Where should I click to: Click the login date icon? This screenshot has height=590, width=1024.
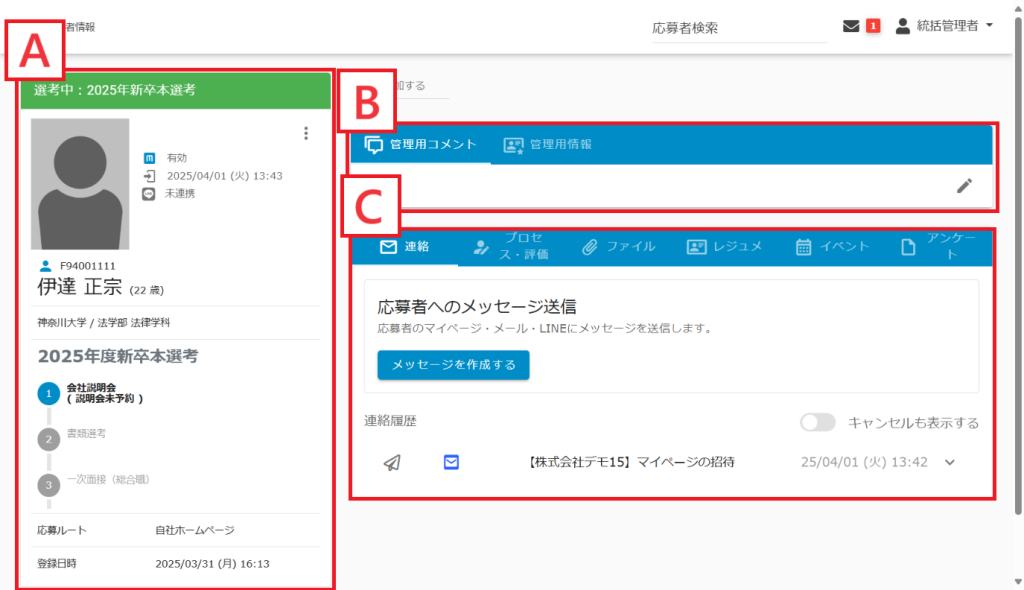click(x=149, y=176)
